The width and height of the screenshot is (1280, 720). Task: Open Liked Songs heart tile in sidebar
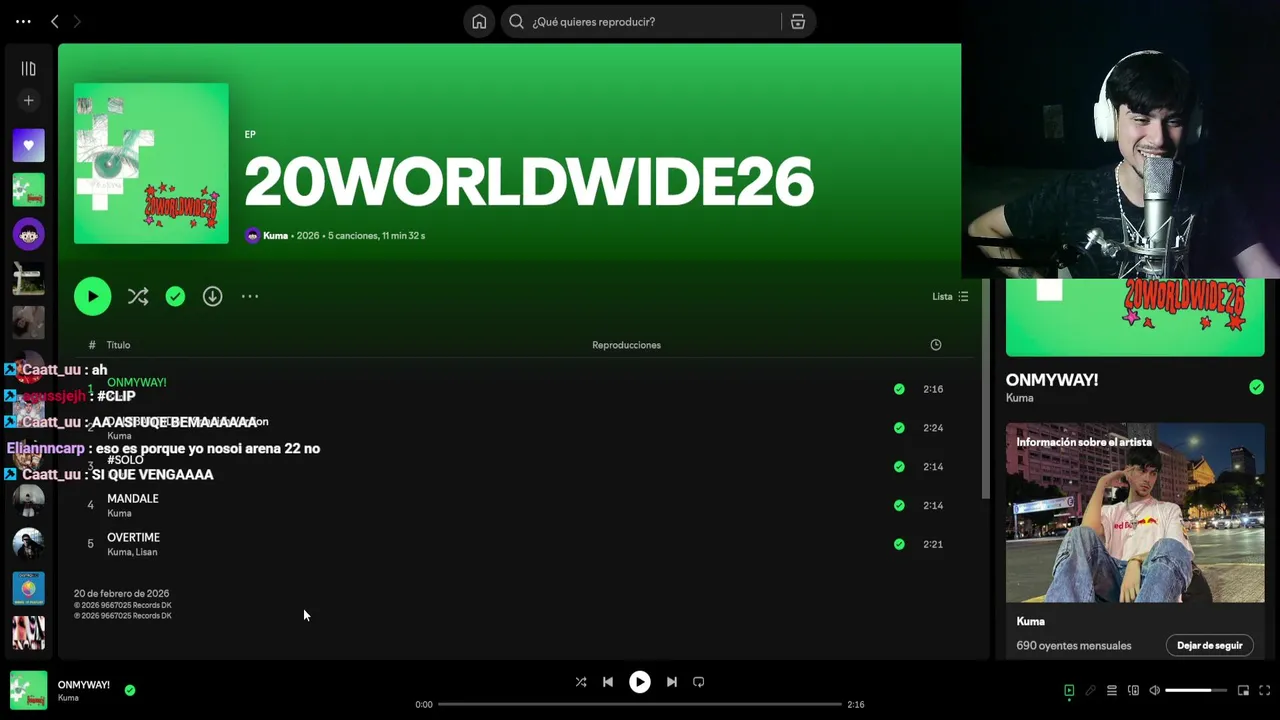[x=28, y=145]
